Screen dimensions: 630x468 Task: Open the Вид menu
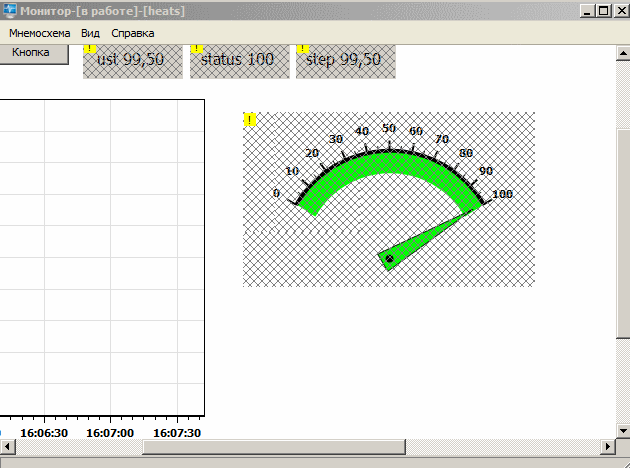[x=90, y=33]
